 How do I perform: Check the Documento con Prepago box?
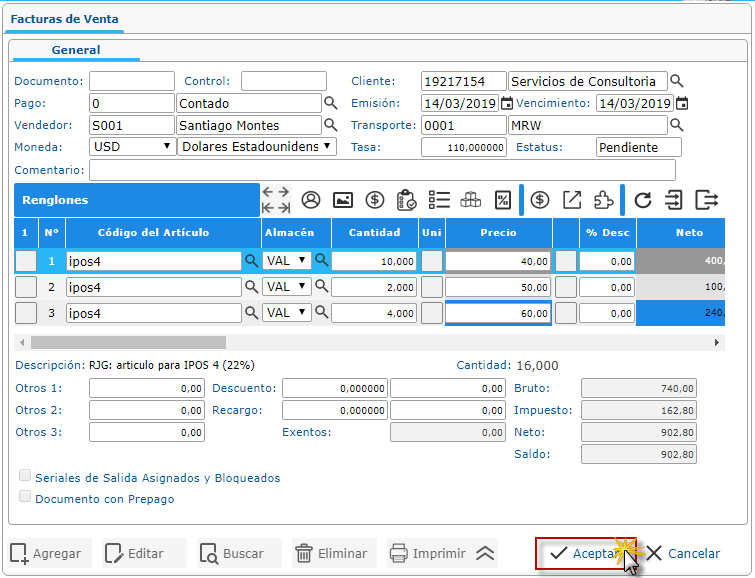pos(25,497)
